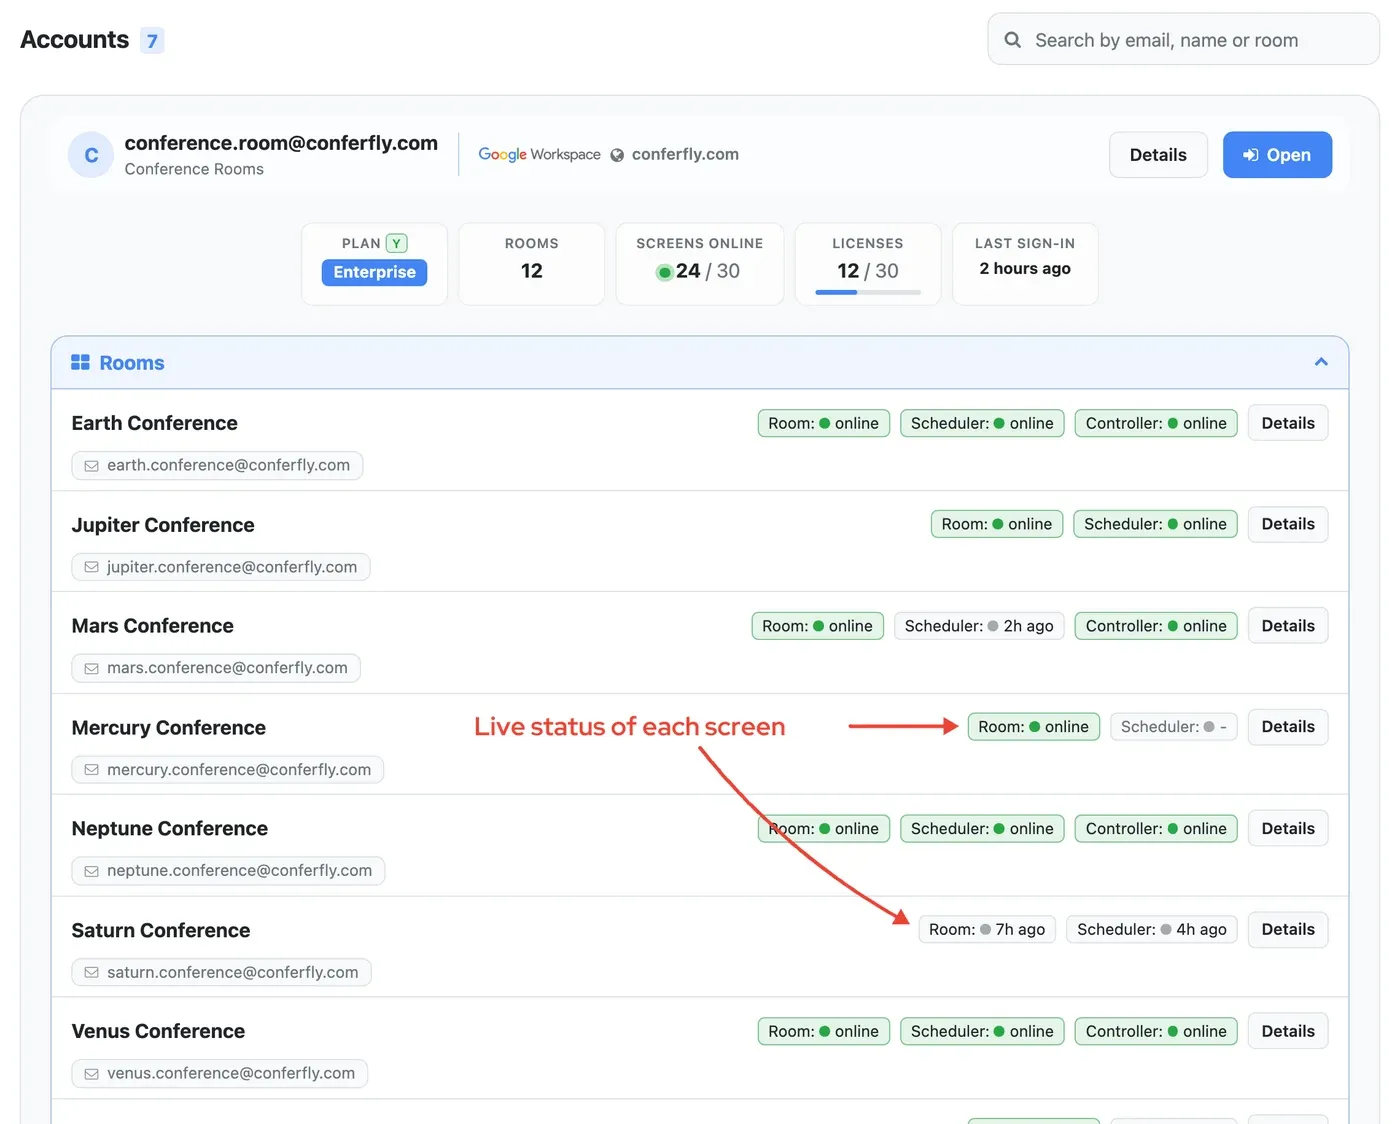This screenshot has height=1124, width=1400.
Task: Click the Mercury Conference room name
Action: [169, 728]
